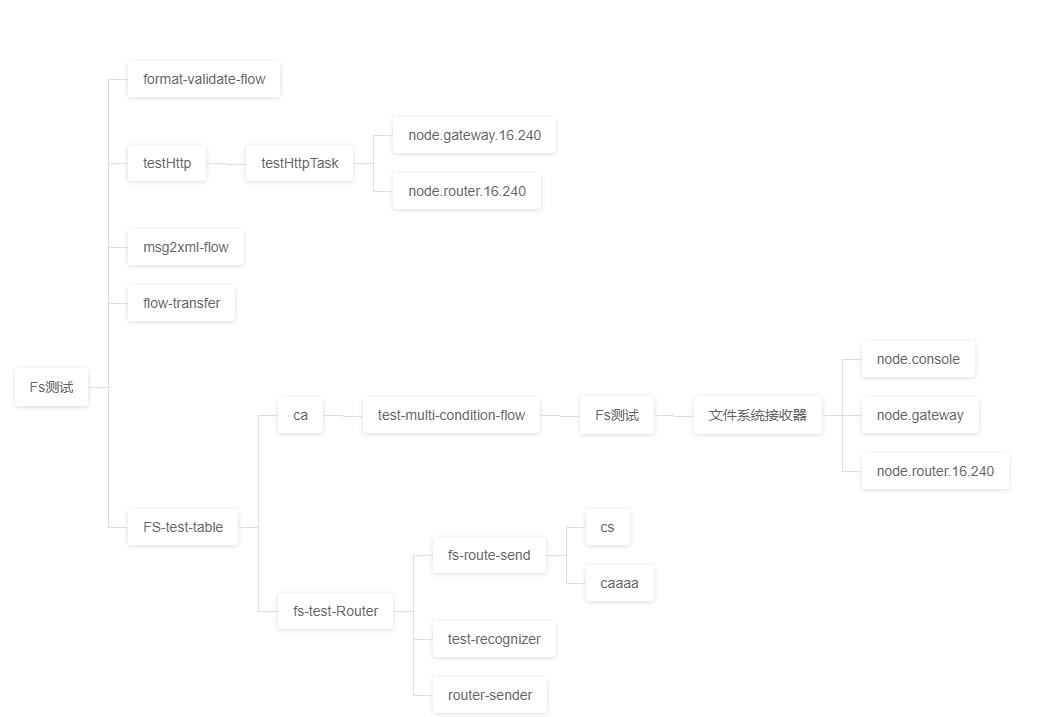1053x717 pixels.
Task: Select the node.gateway leaf
Action: [920, 416]
